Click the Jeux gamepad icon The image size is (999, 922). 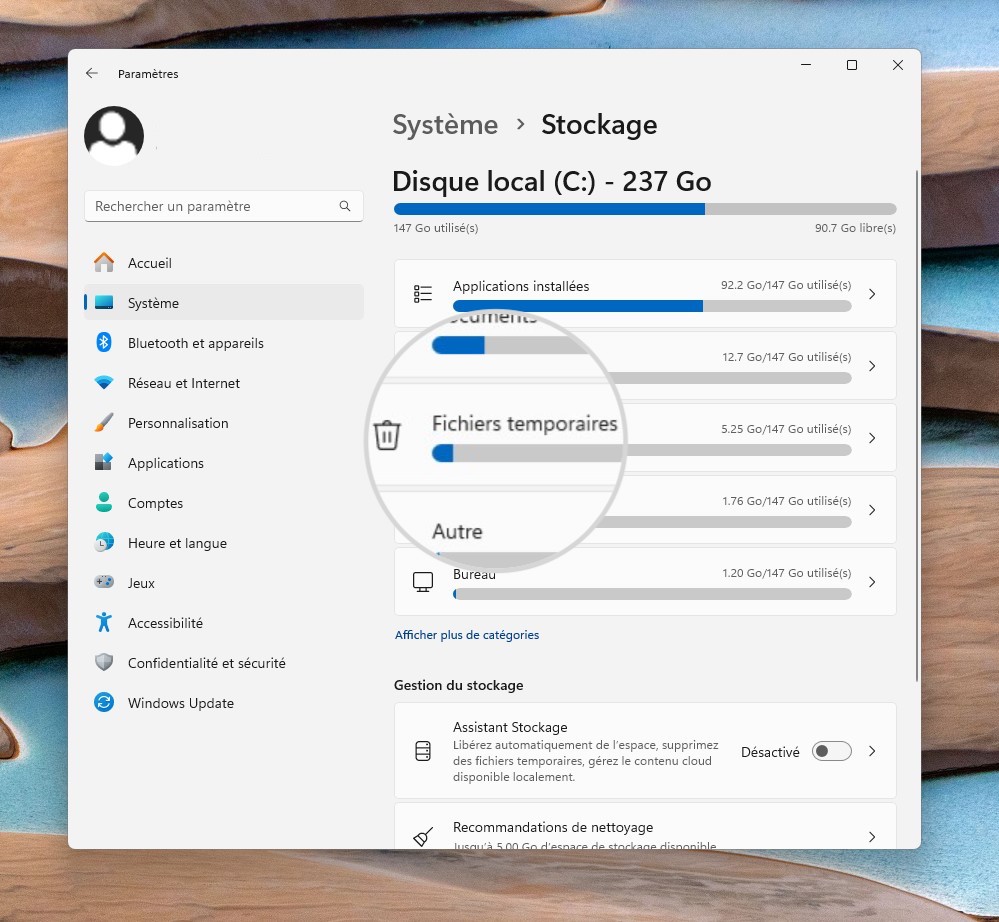point(104,582)
